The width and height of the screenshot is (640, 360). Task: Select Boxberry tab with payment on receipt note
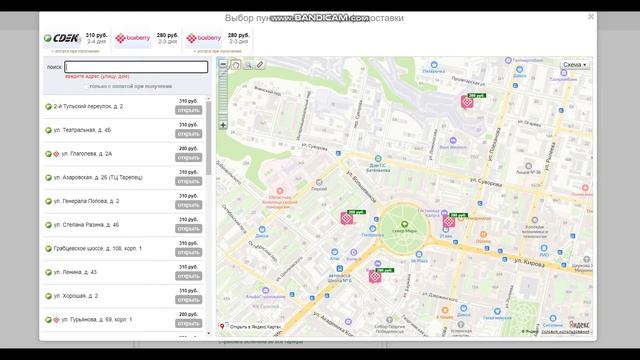pos(218,40)
